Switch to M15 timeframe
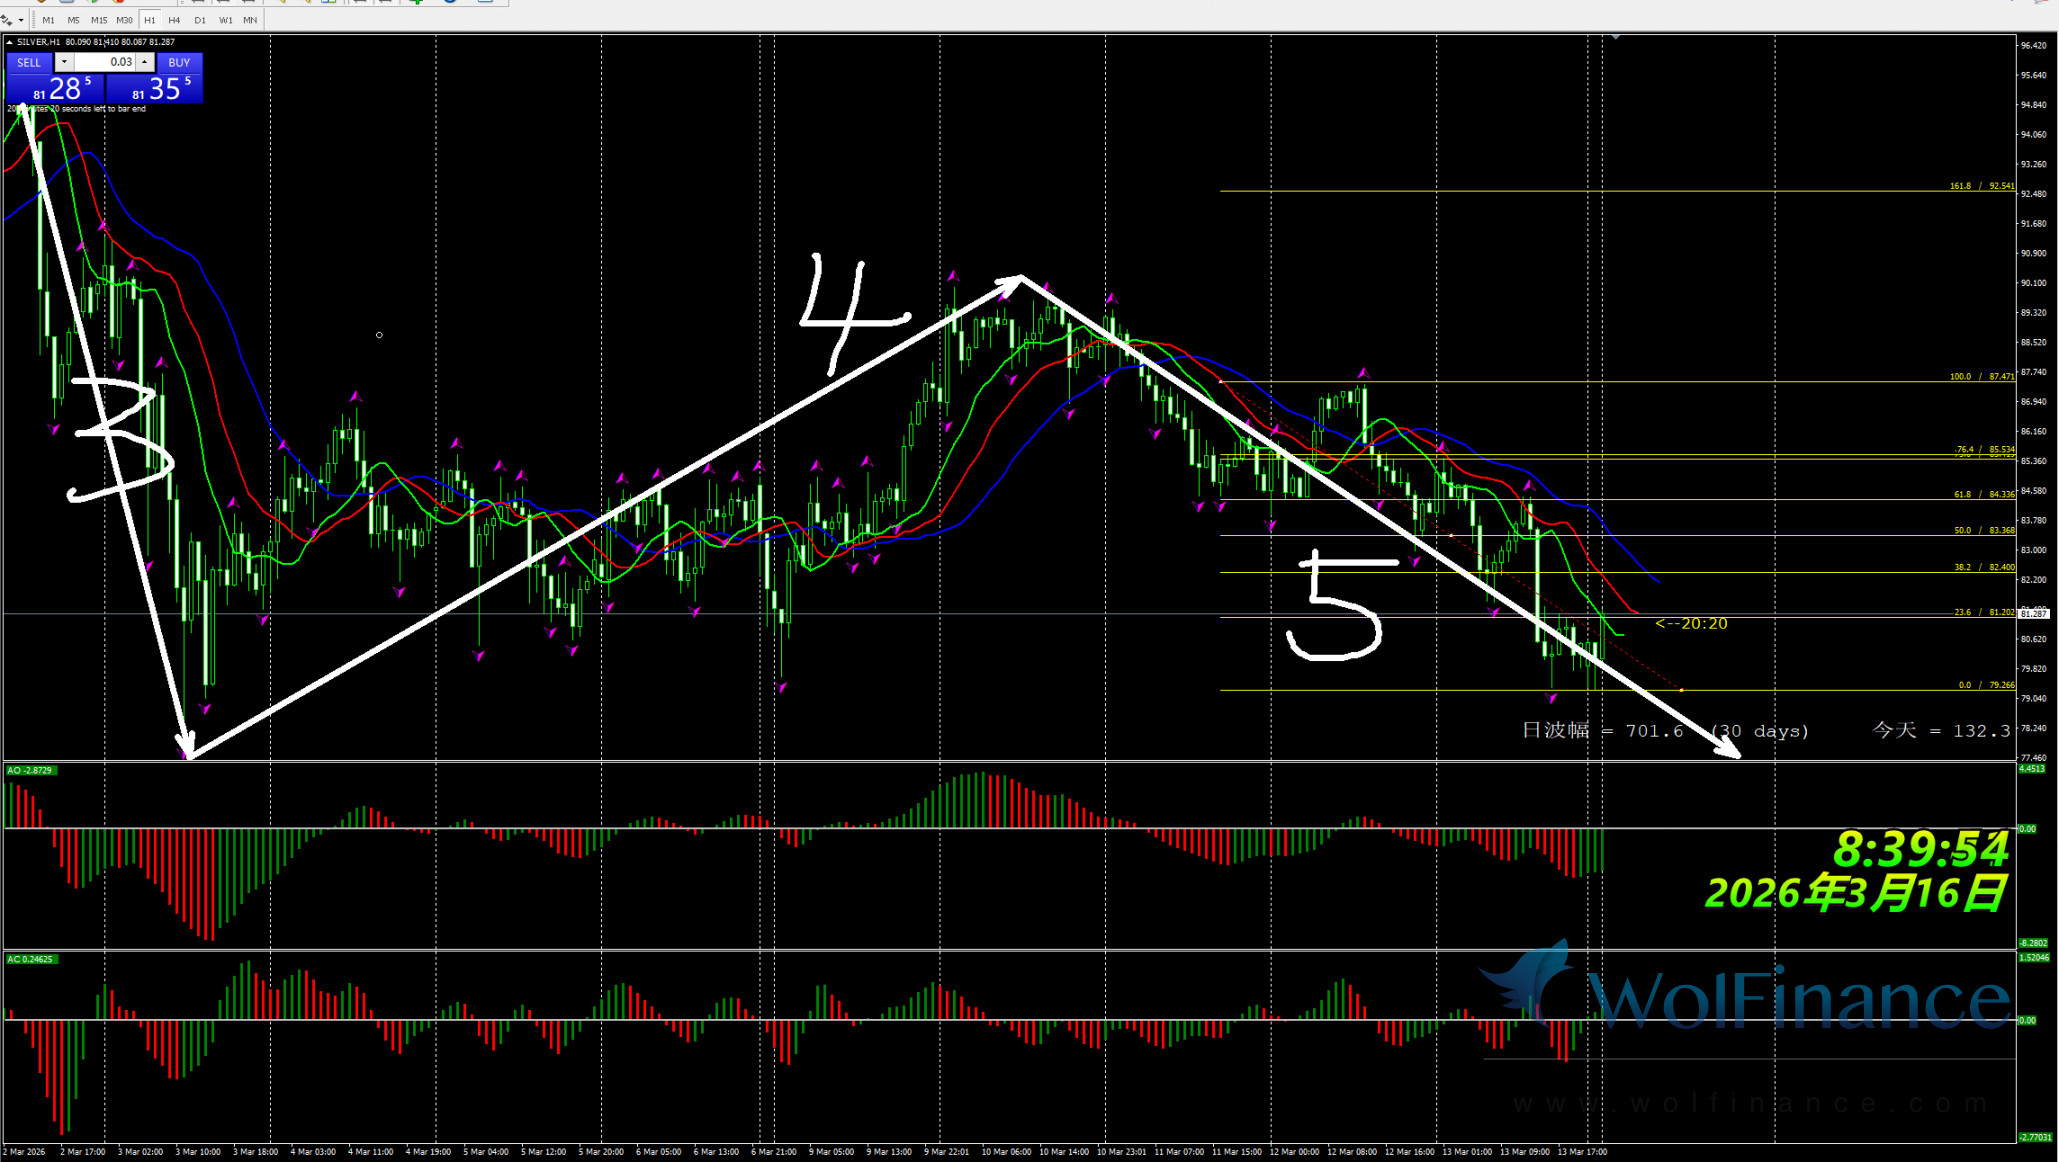Image resolution: width=2059 pixels, height=1162 pixels. (x=98, y=20)
